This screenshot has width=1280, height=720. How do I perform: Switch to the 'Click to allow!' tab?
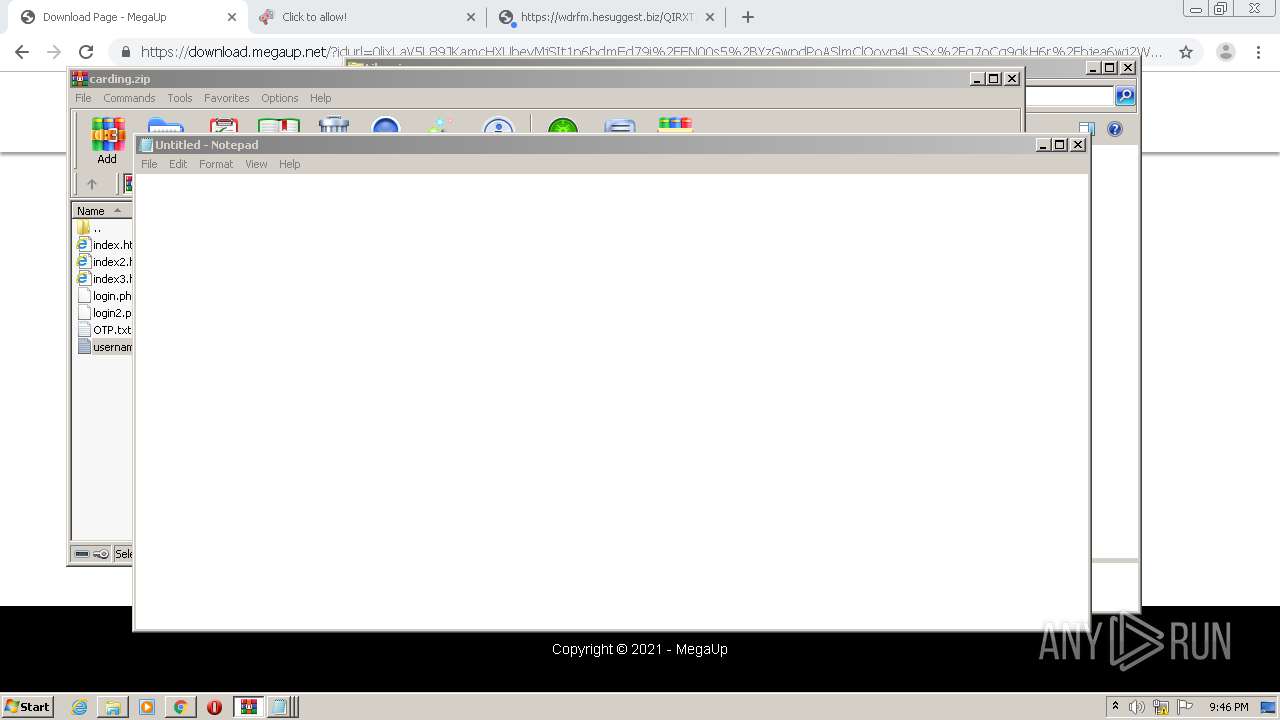(366, 17)
